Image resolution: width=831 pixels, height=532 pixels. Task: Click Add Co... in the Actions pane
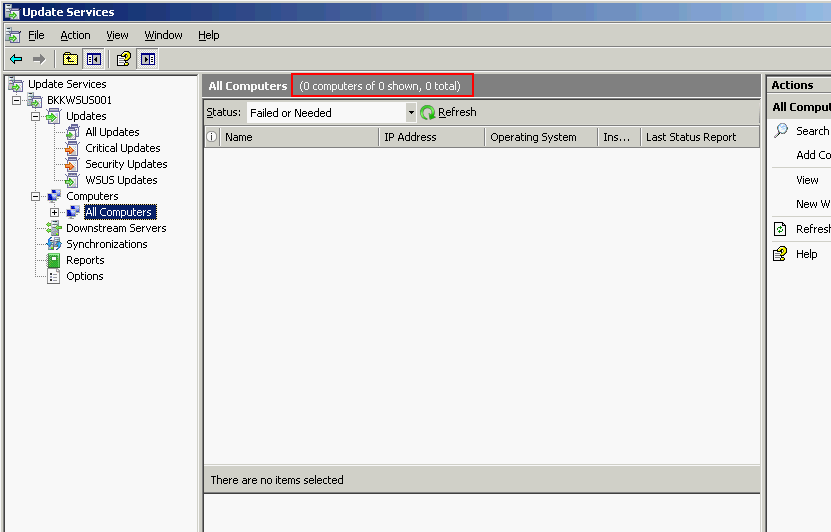coord(813,155)
